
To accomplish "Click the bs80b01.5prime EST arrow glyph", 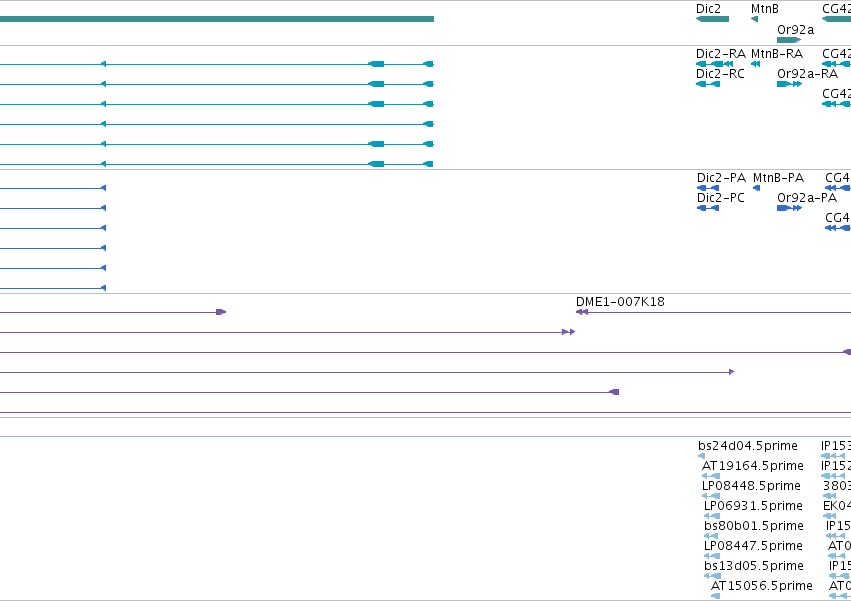I will tap(711, 536).
